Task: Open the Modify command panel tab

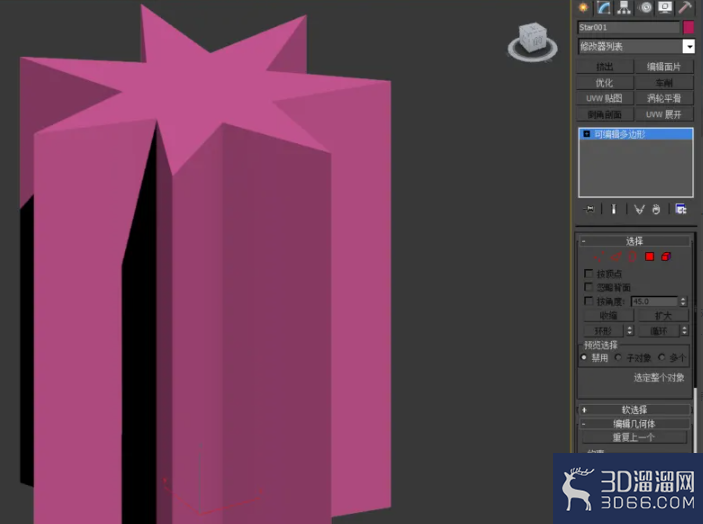Action: click(x=603, y=7)
